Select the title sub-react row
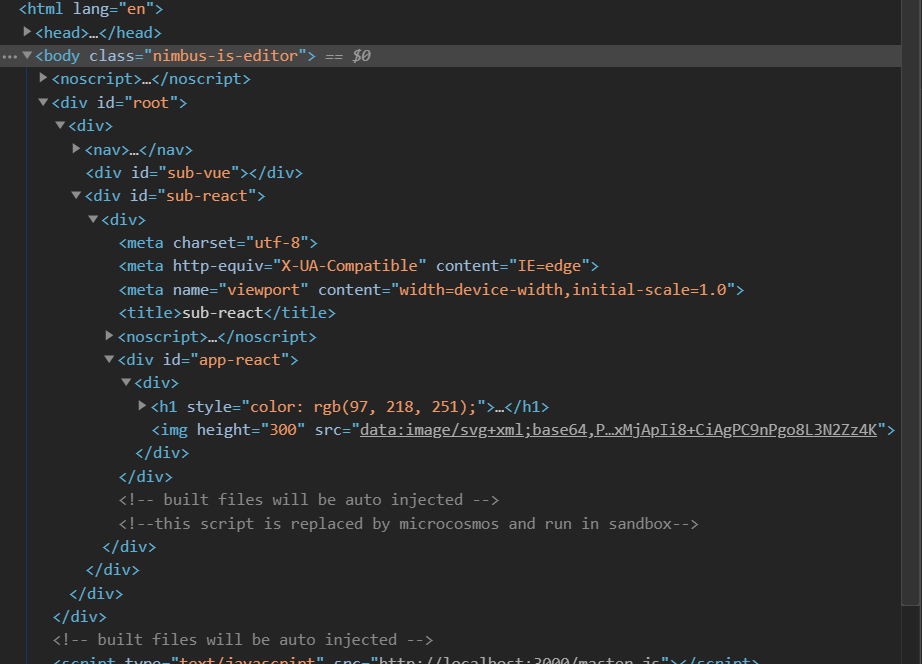The image size is (922, 664). click(x=227, y=312)
